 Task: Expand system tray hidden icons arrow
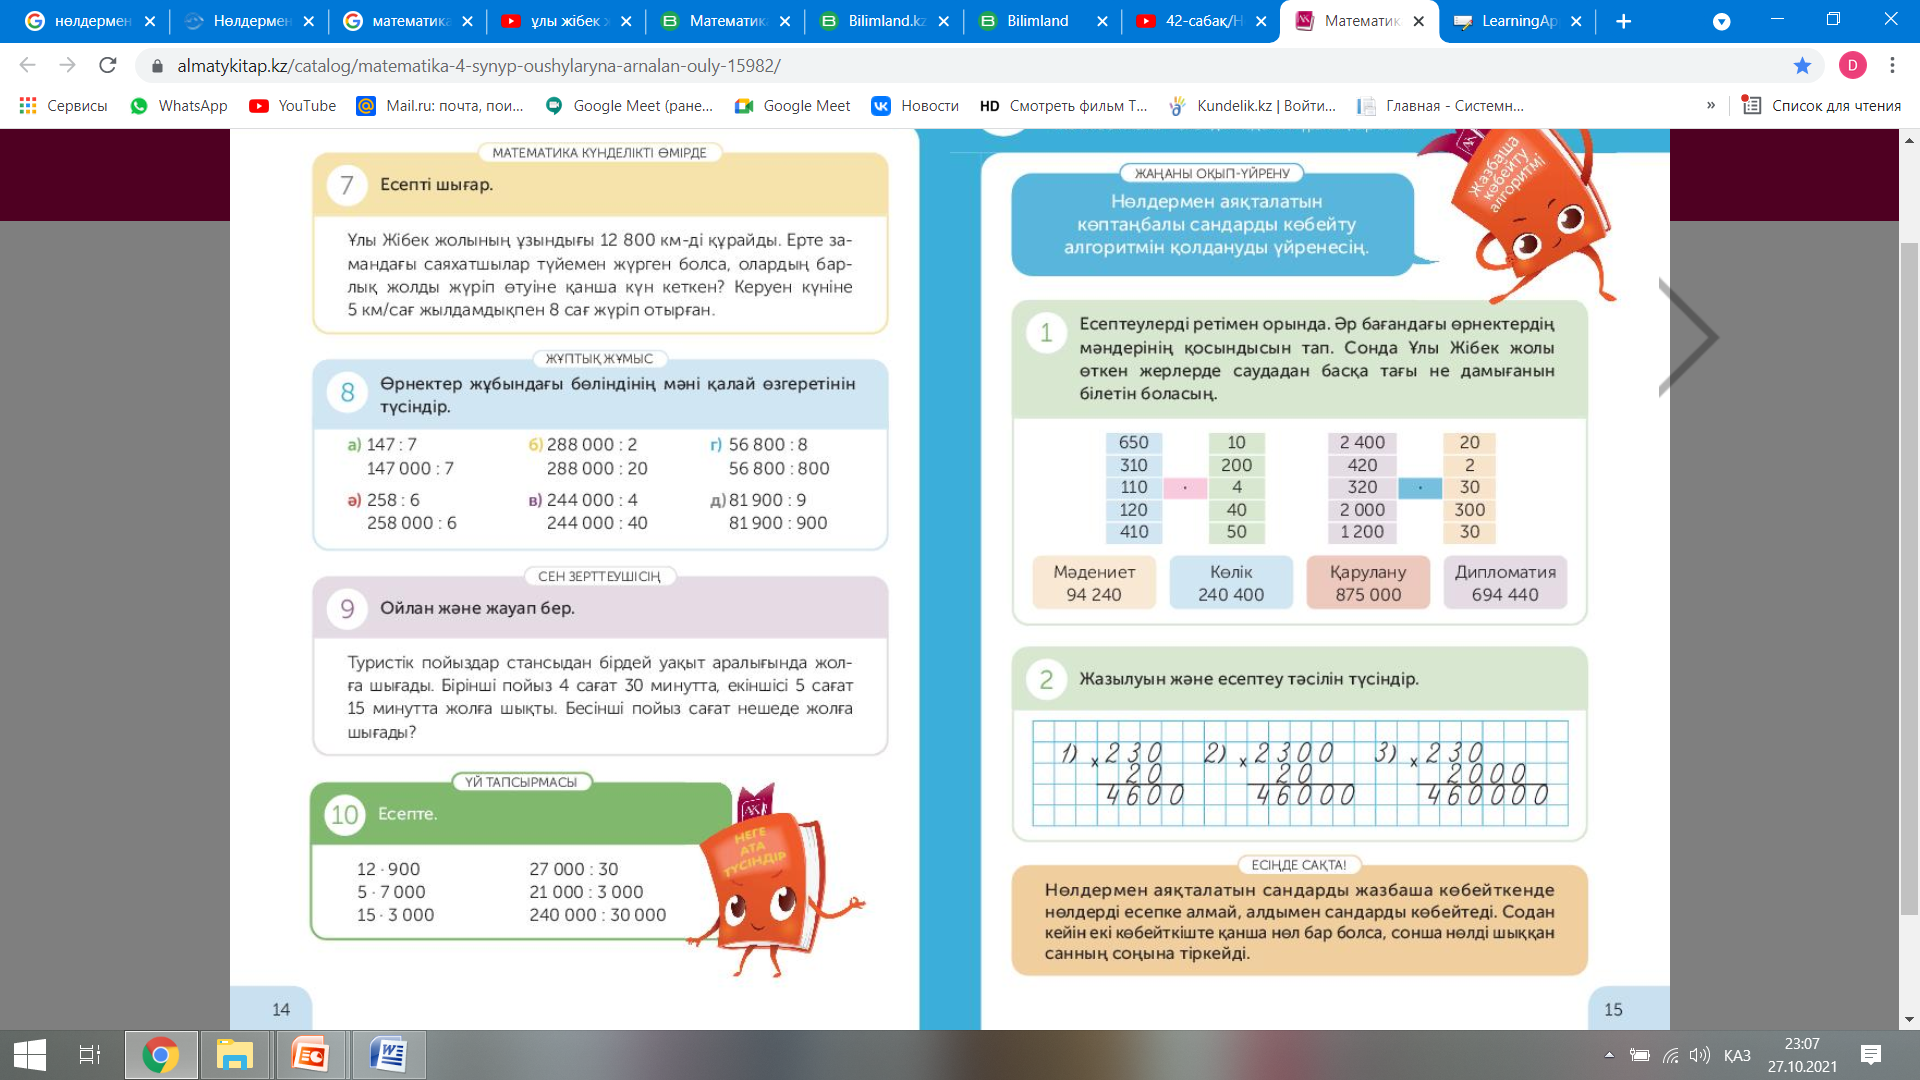(1609, 1055)
